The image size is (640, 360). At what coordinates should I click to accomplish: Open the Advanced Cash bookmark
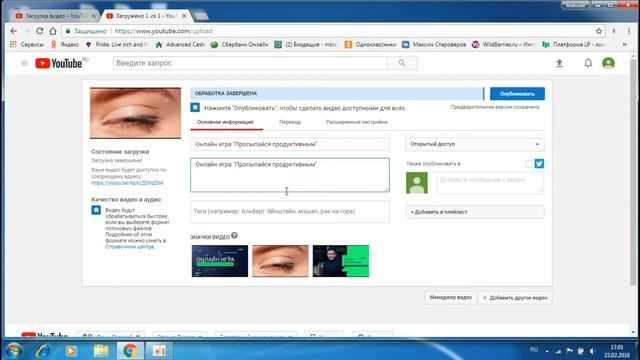[x=180, y=44]
